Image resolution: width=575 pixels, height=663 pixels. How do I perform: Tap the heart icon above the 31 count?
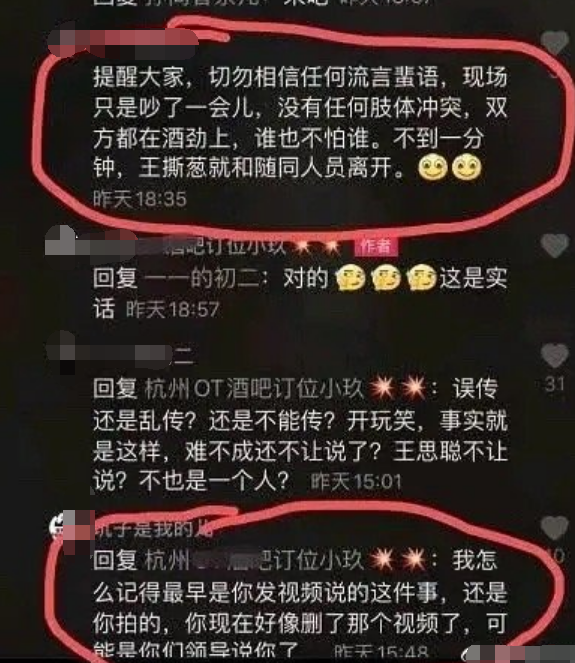555,355
